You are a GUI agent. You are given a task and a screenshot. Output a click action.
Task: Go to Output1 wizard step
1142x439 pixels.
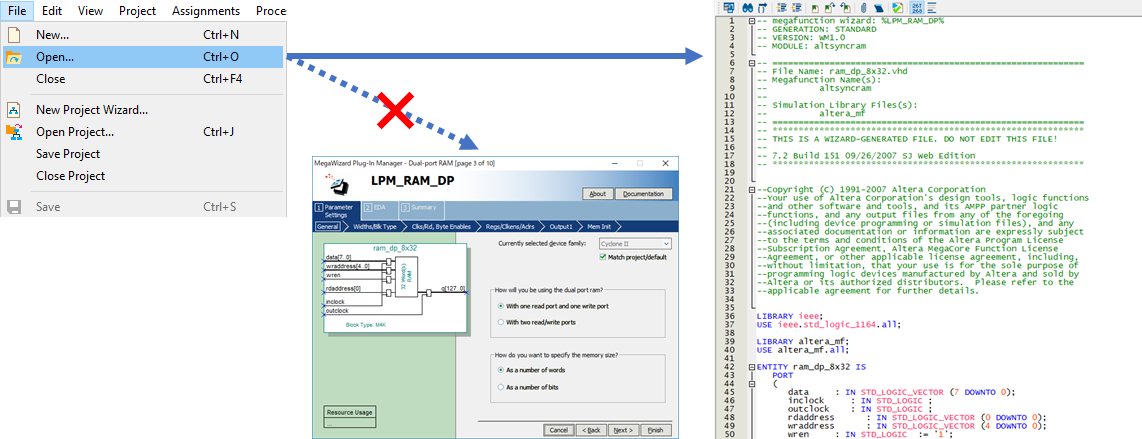[x=559, y=226]
